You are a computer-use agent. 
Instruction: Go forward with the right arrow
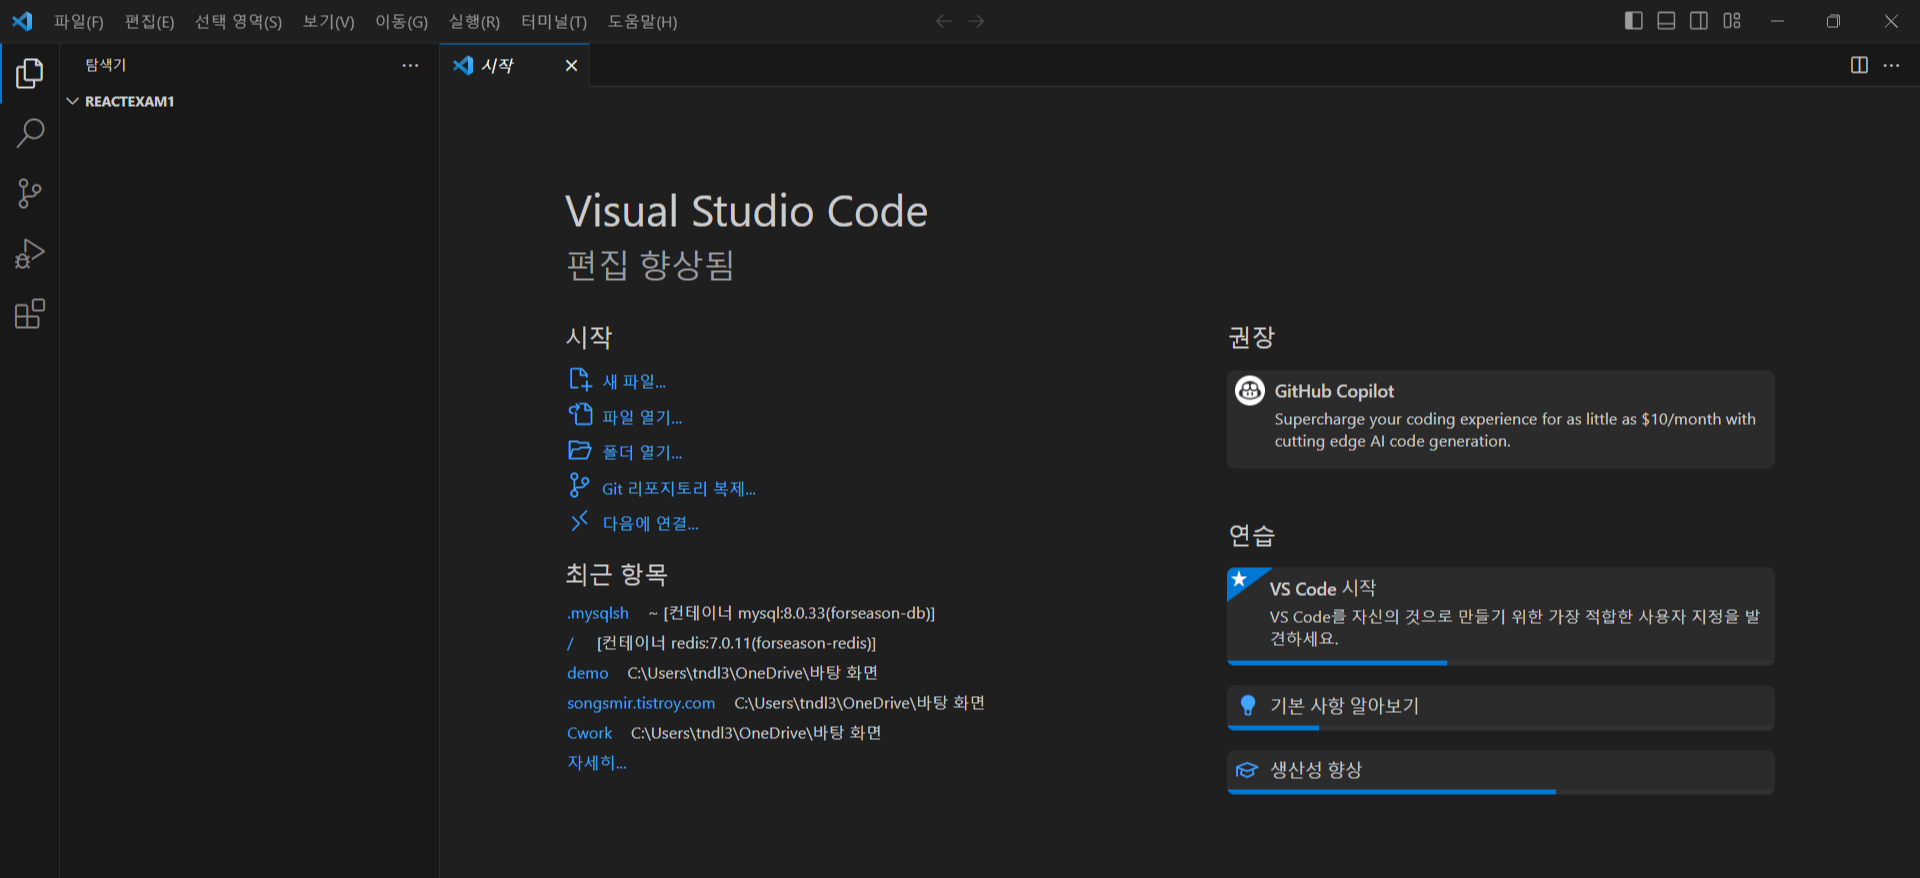click(977, 21)
